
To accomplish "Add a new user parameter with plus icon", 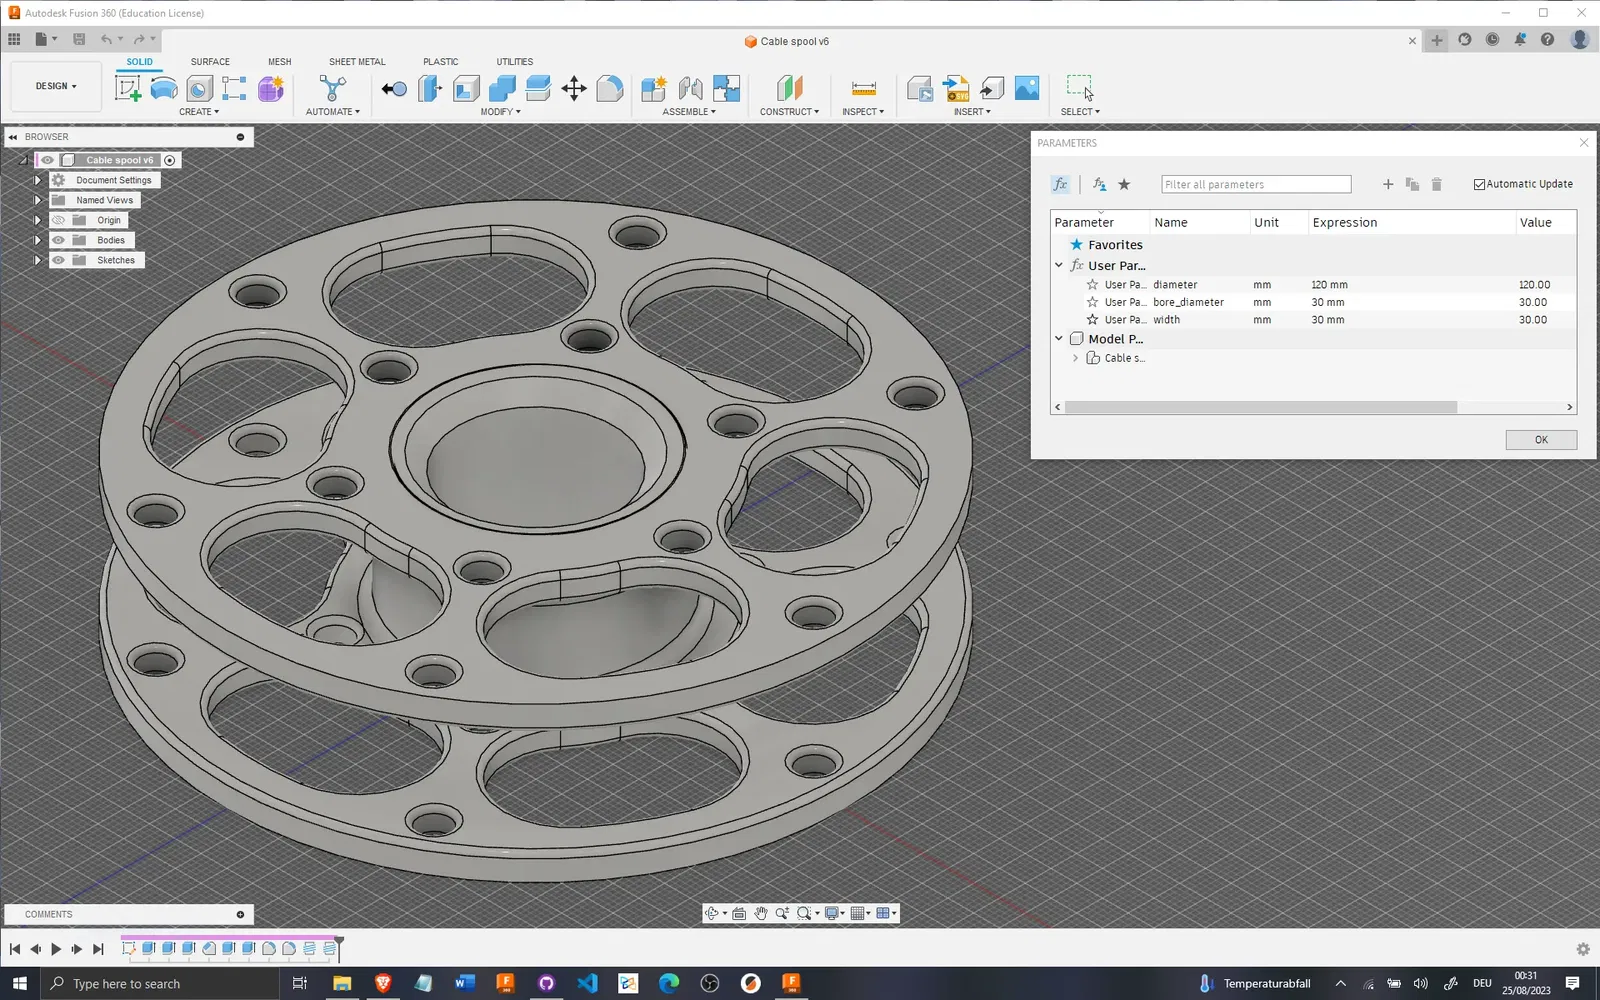I will pyautogui.click(x=1388, y=184).
